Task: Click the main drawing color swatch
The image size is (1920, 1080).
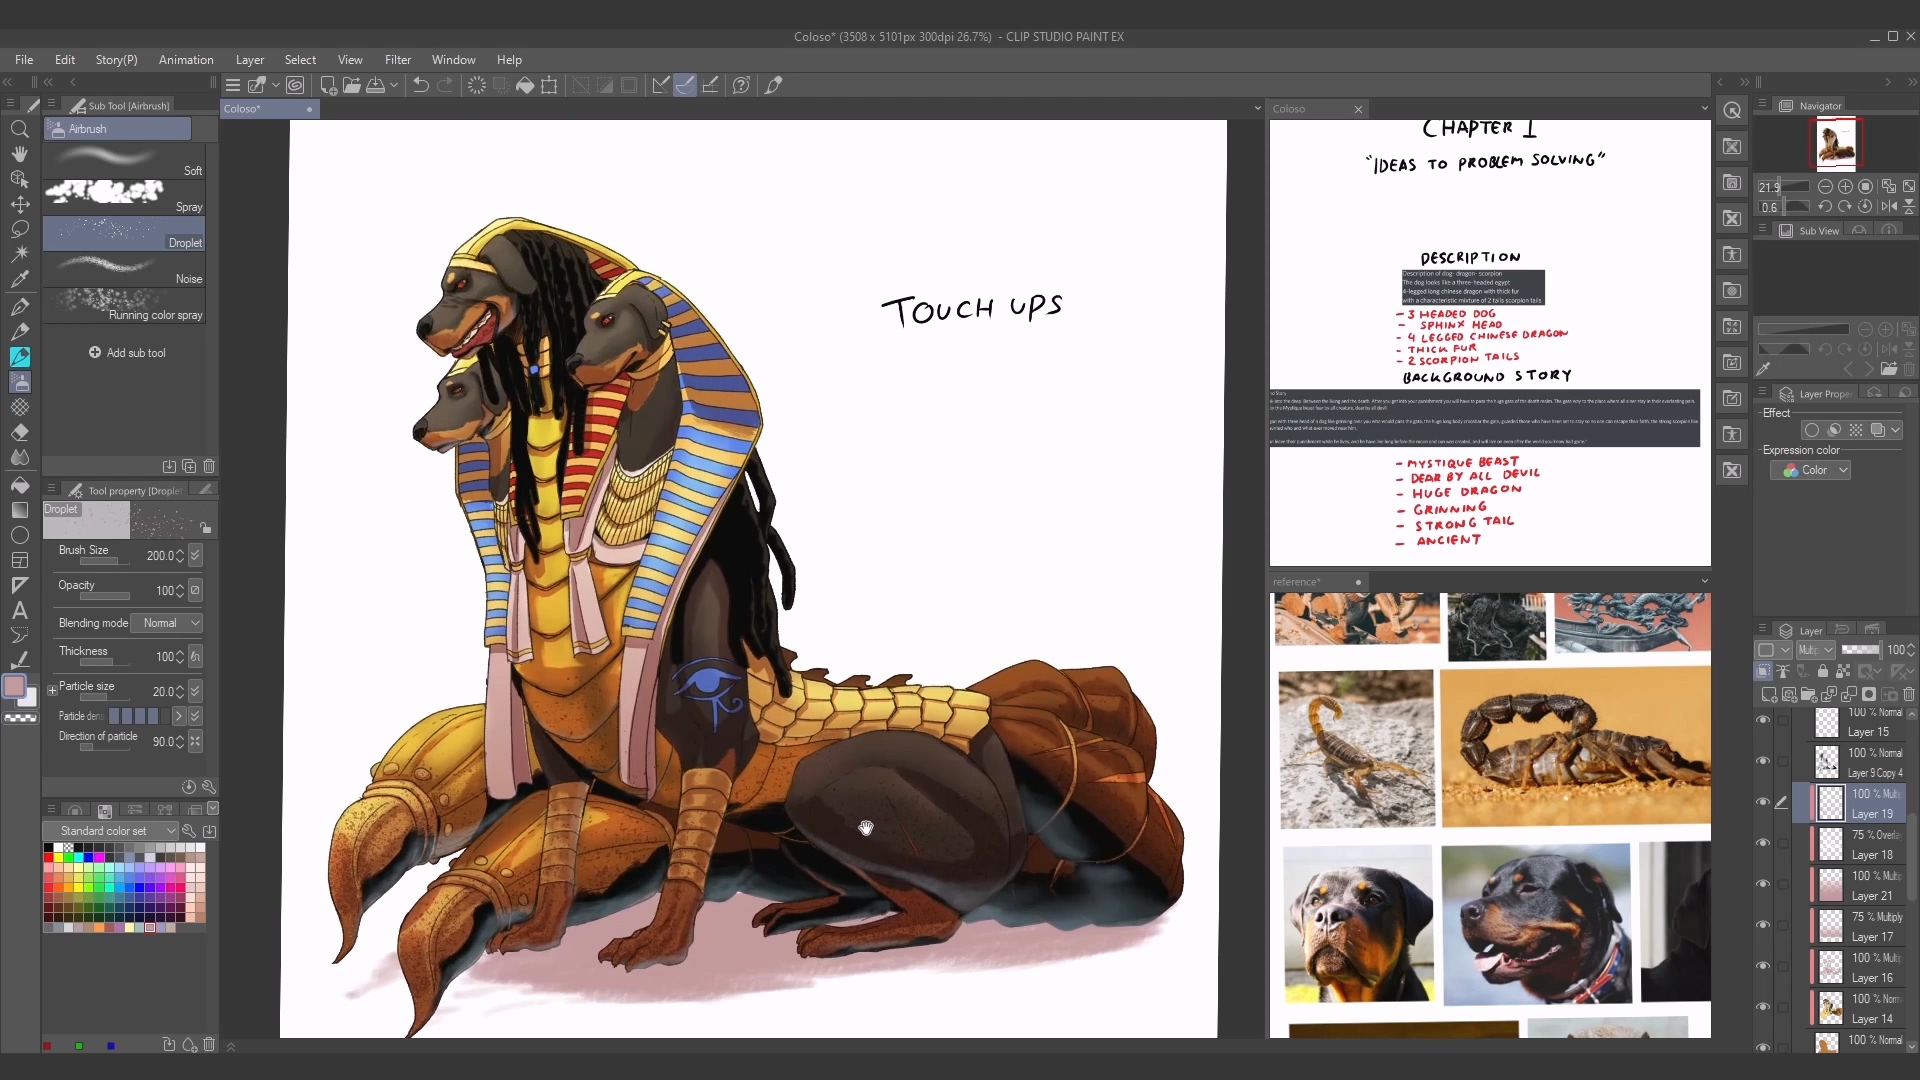Action: pos(14,686)
